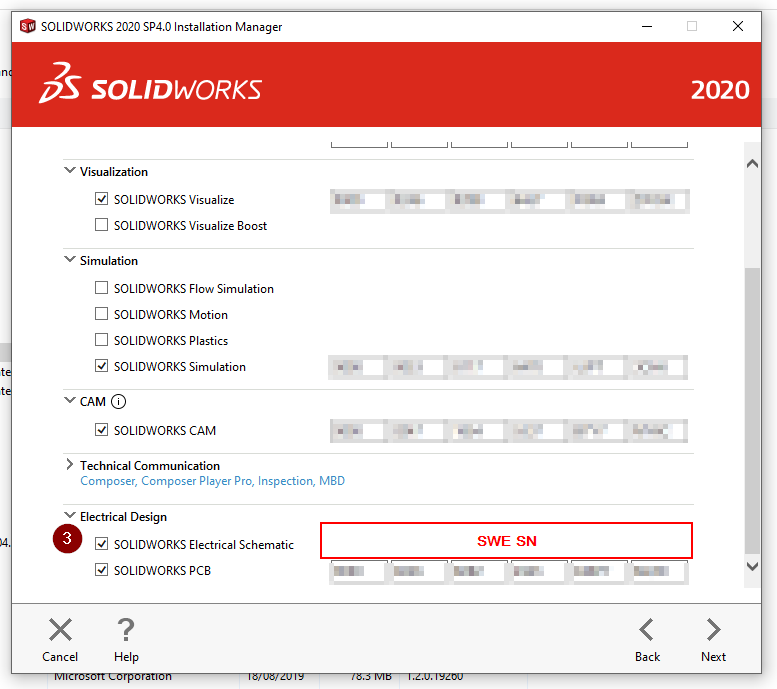777x689 pixels.
Task: Expand the Technical Communication section
Action: click(70, 465)
